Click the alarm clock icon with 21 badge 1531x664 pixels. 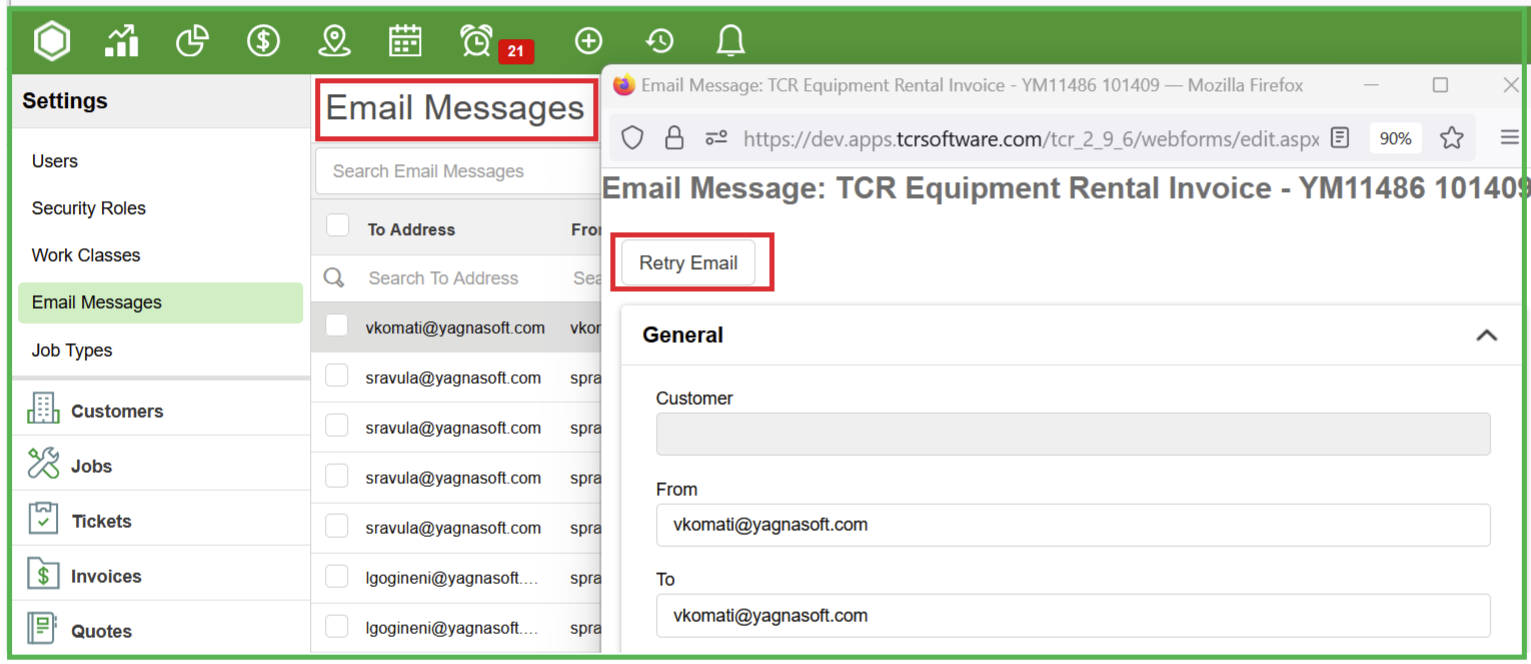tap(477, 41)
